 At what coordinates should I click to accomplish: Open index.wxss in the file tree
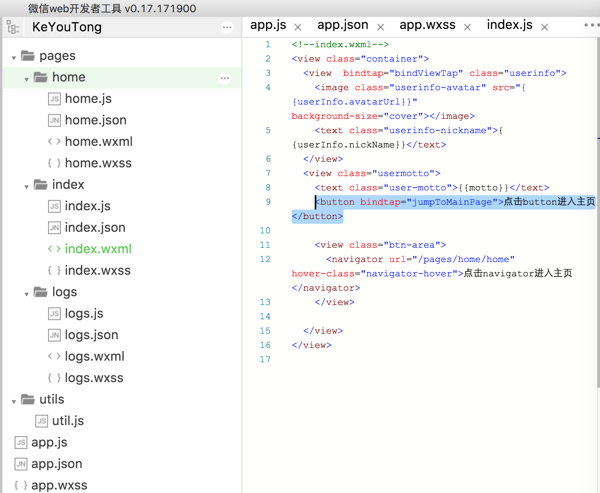click(x=98, y=271)
